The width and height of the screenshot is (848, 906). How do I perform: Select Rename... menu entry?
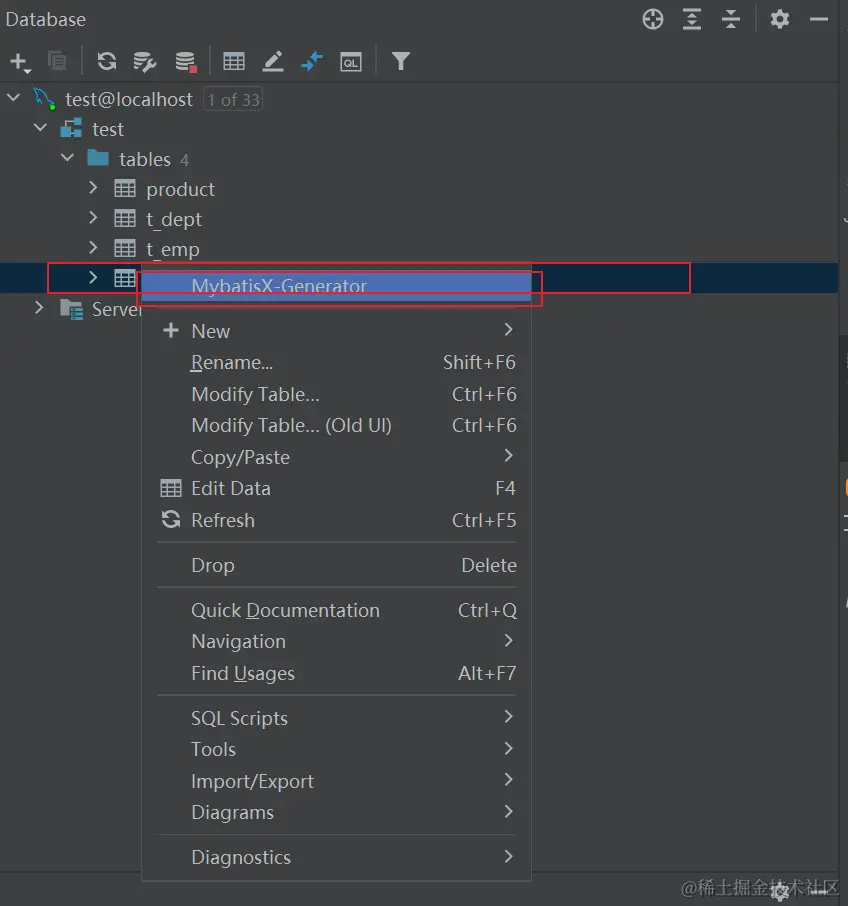(336, 362)
